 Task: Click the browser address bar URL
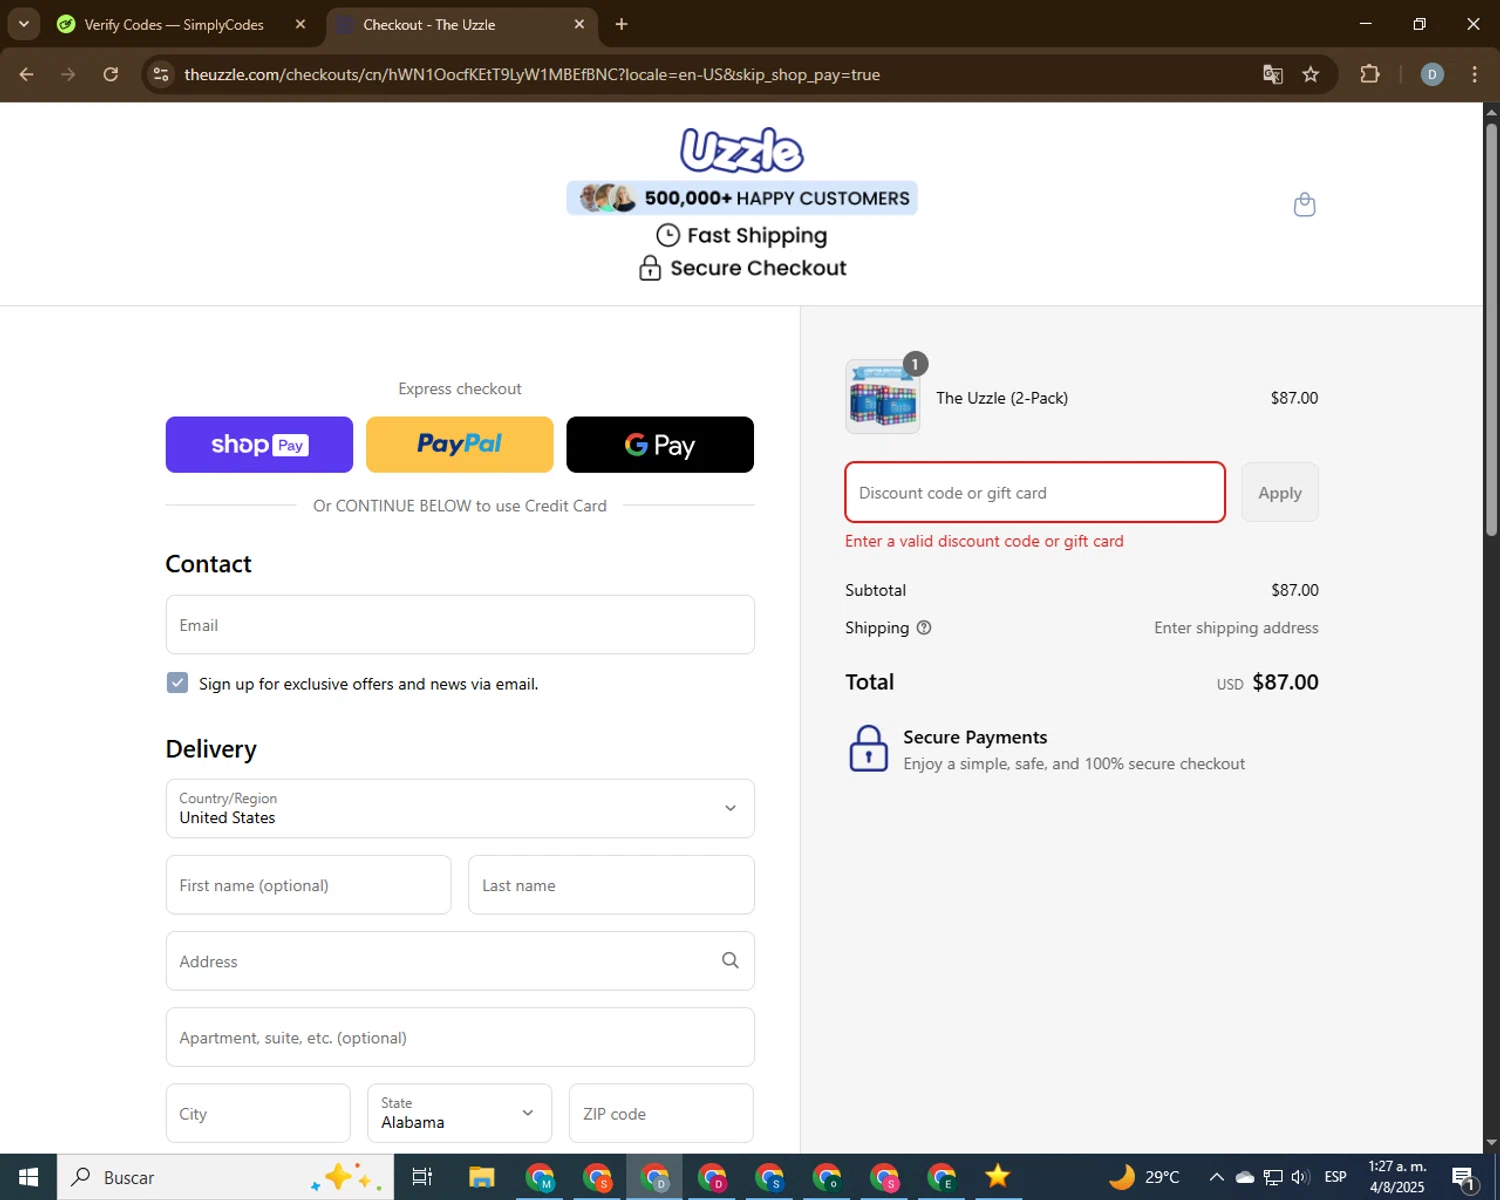532,74
